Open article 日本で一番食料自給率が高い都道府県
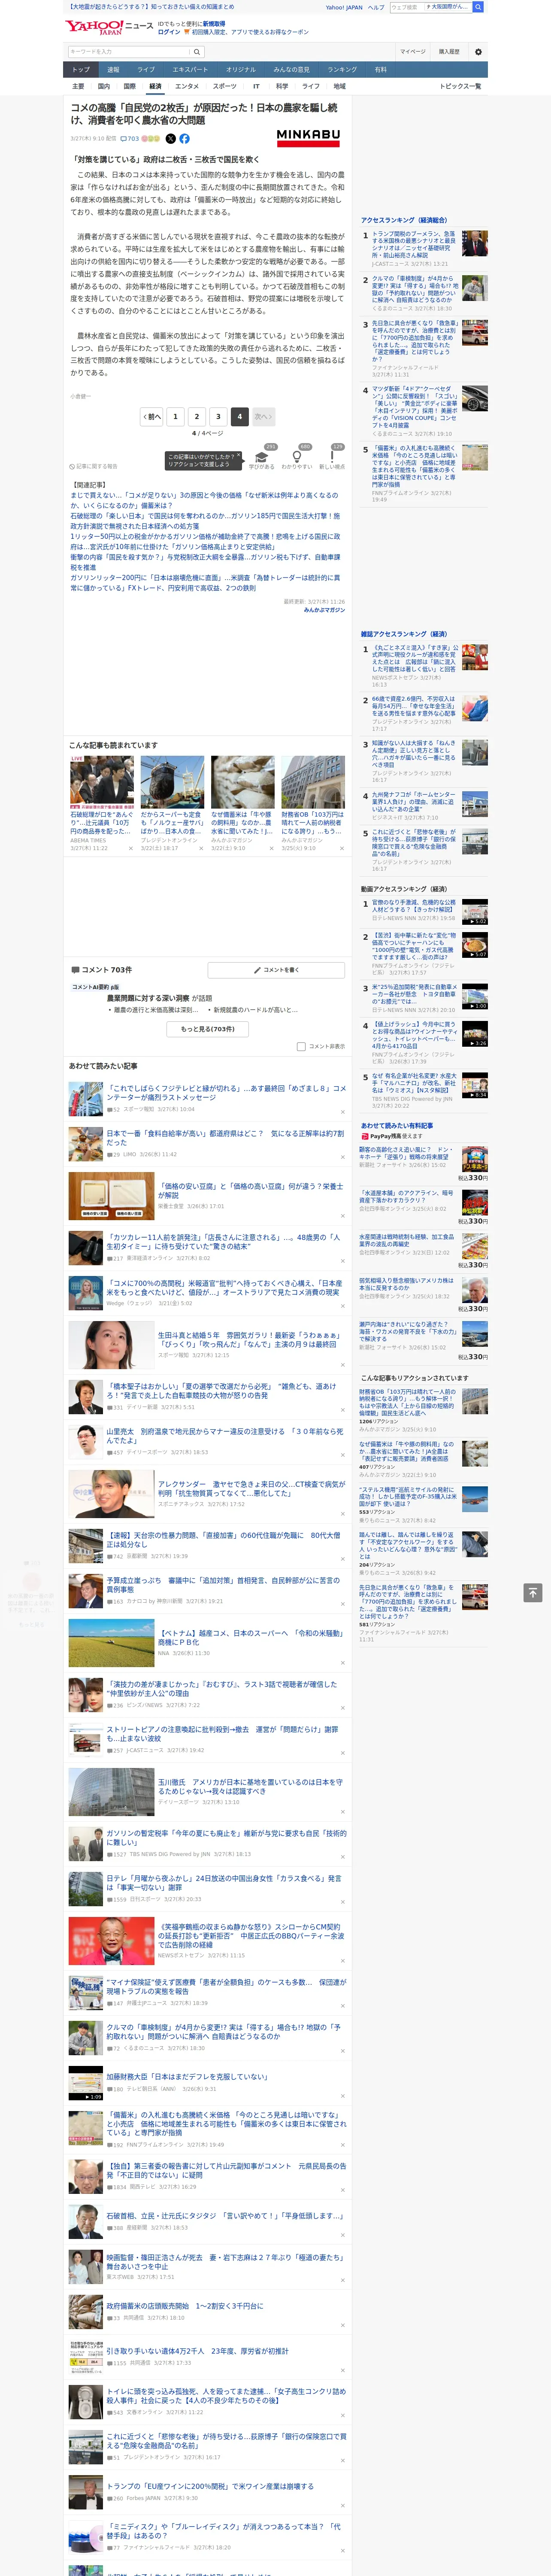The image size is (551, 2576). click(225, 1139)
